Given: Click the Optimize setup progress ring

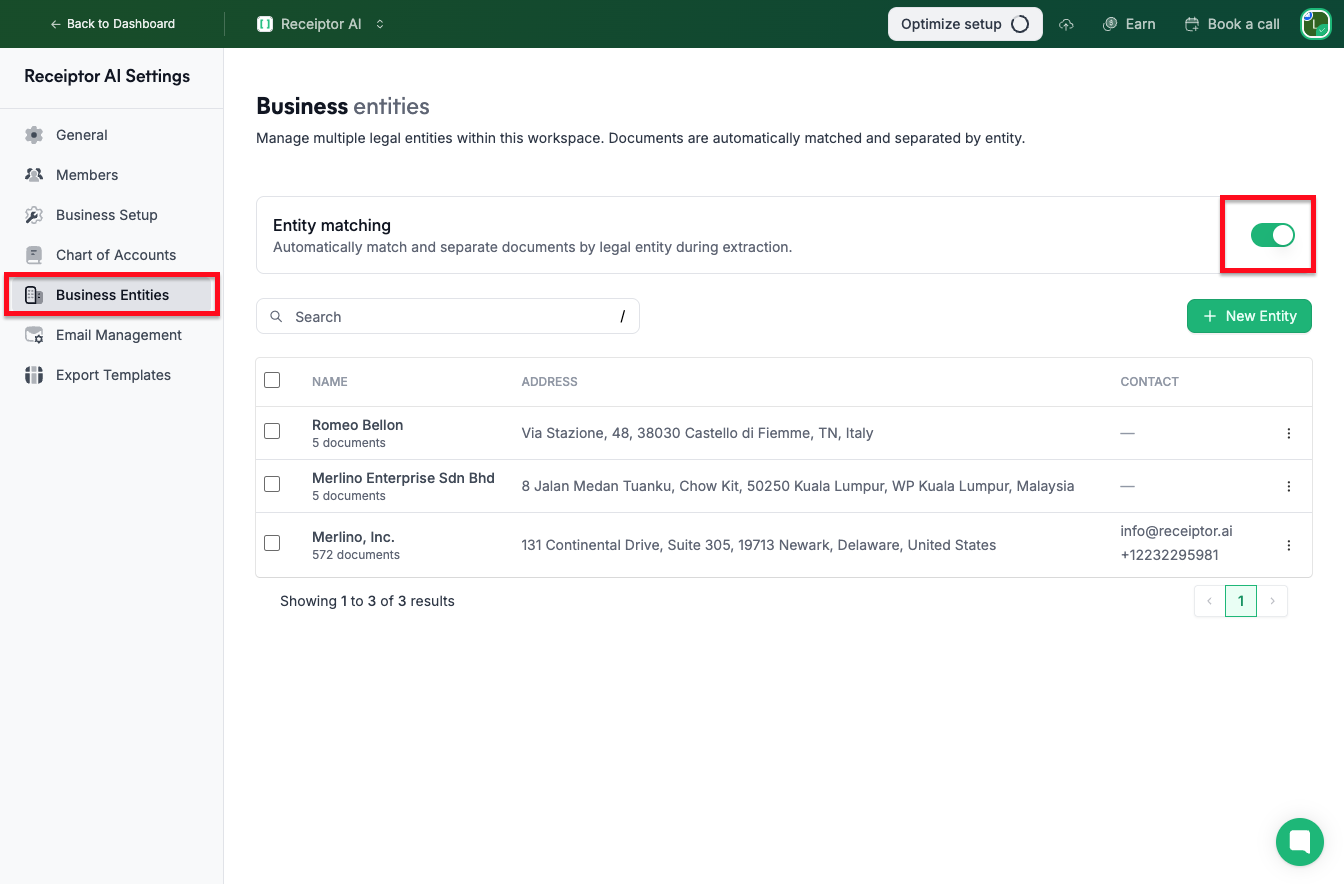Looking at the screenshot, I should (x=1020, y=24).
